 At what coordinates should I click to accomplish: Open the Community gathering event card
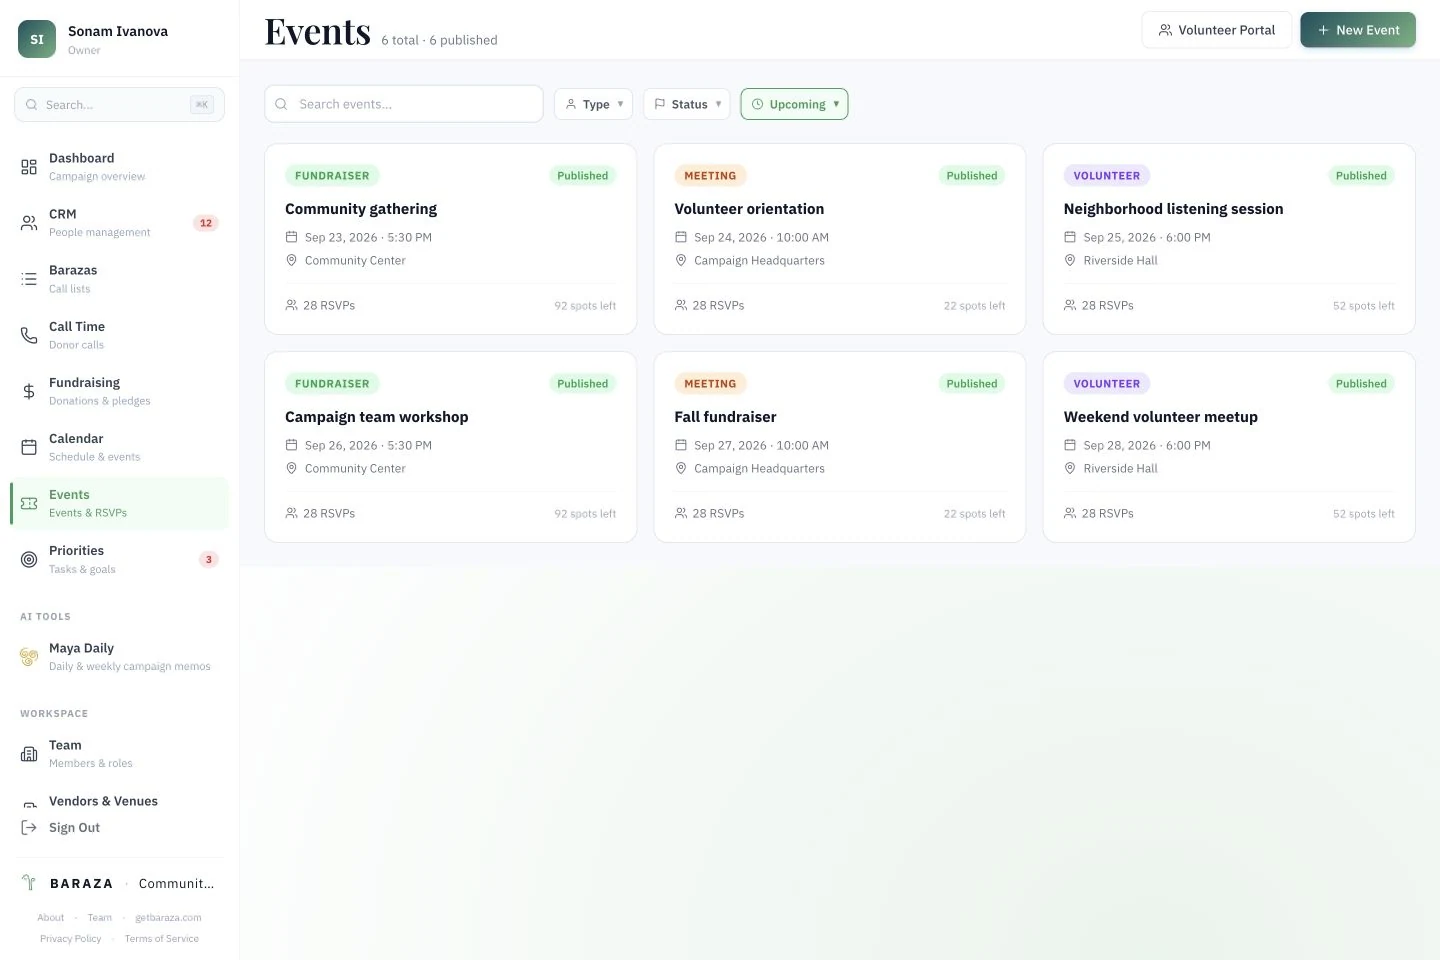[451, 239]
